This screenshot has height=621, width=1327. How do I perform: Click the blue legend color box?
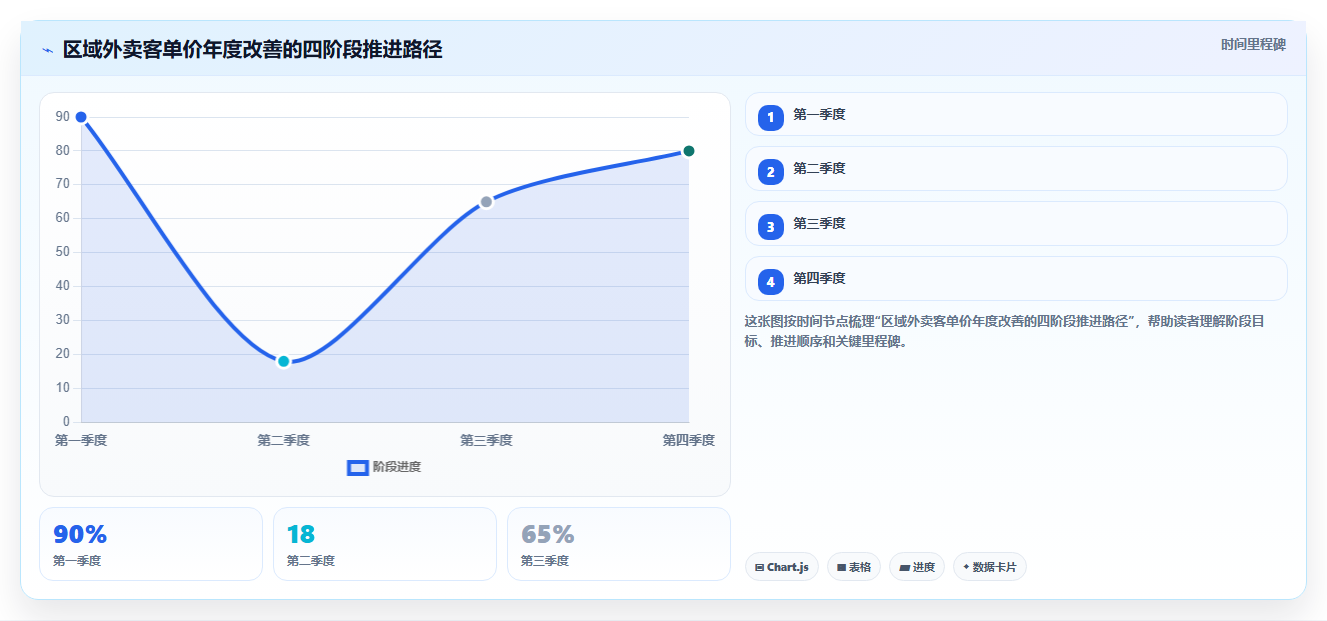tap(358, 468)
